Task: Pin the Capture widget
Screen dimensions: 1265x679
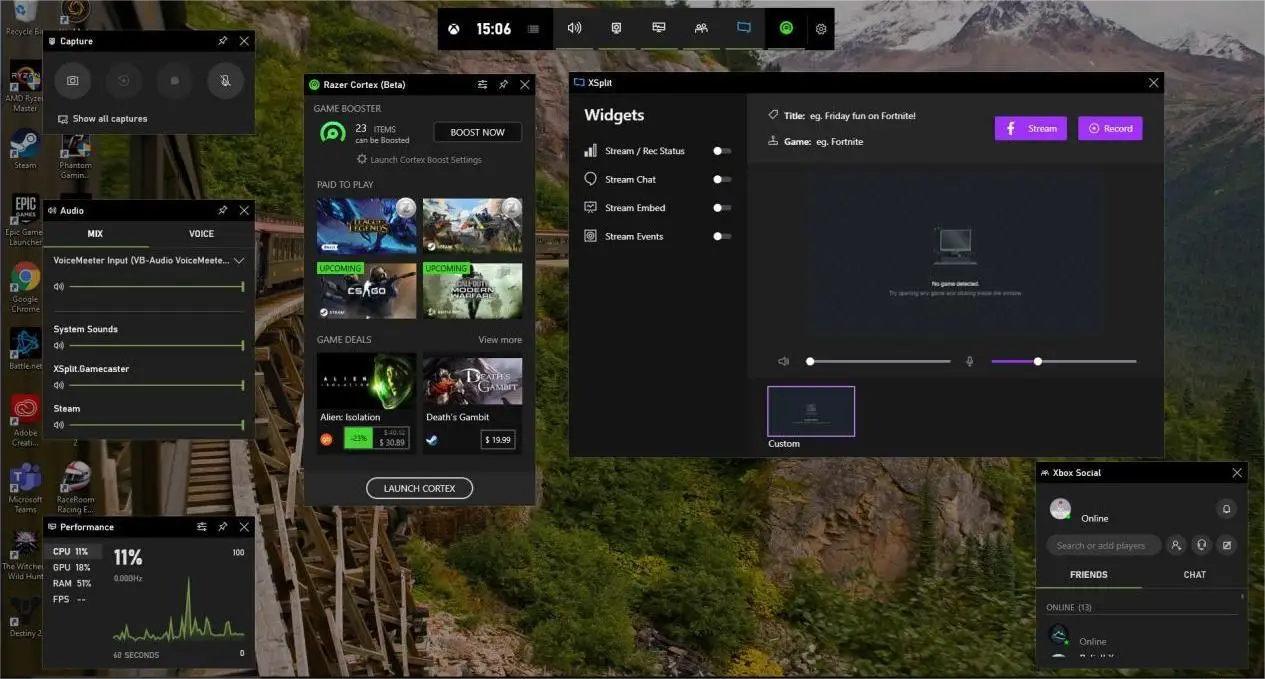Action: pyautogui.click(x=222, y=41)
